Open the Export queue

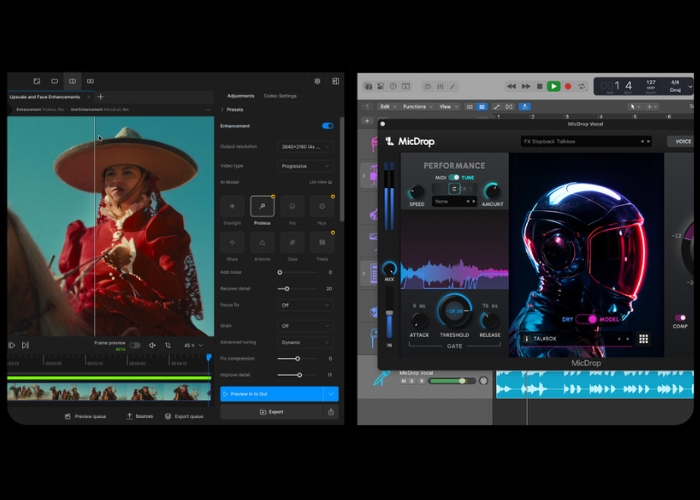pyautogui.click(x=184, y=416)
